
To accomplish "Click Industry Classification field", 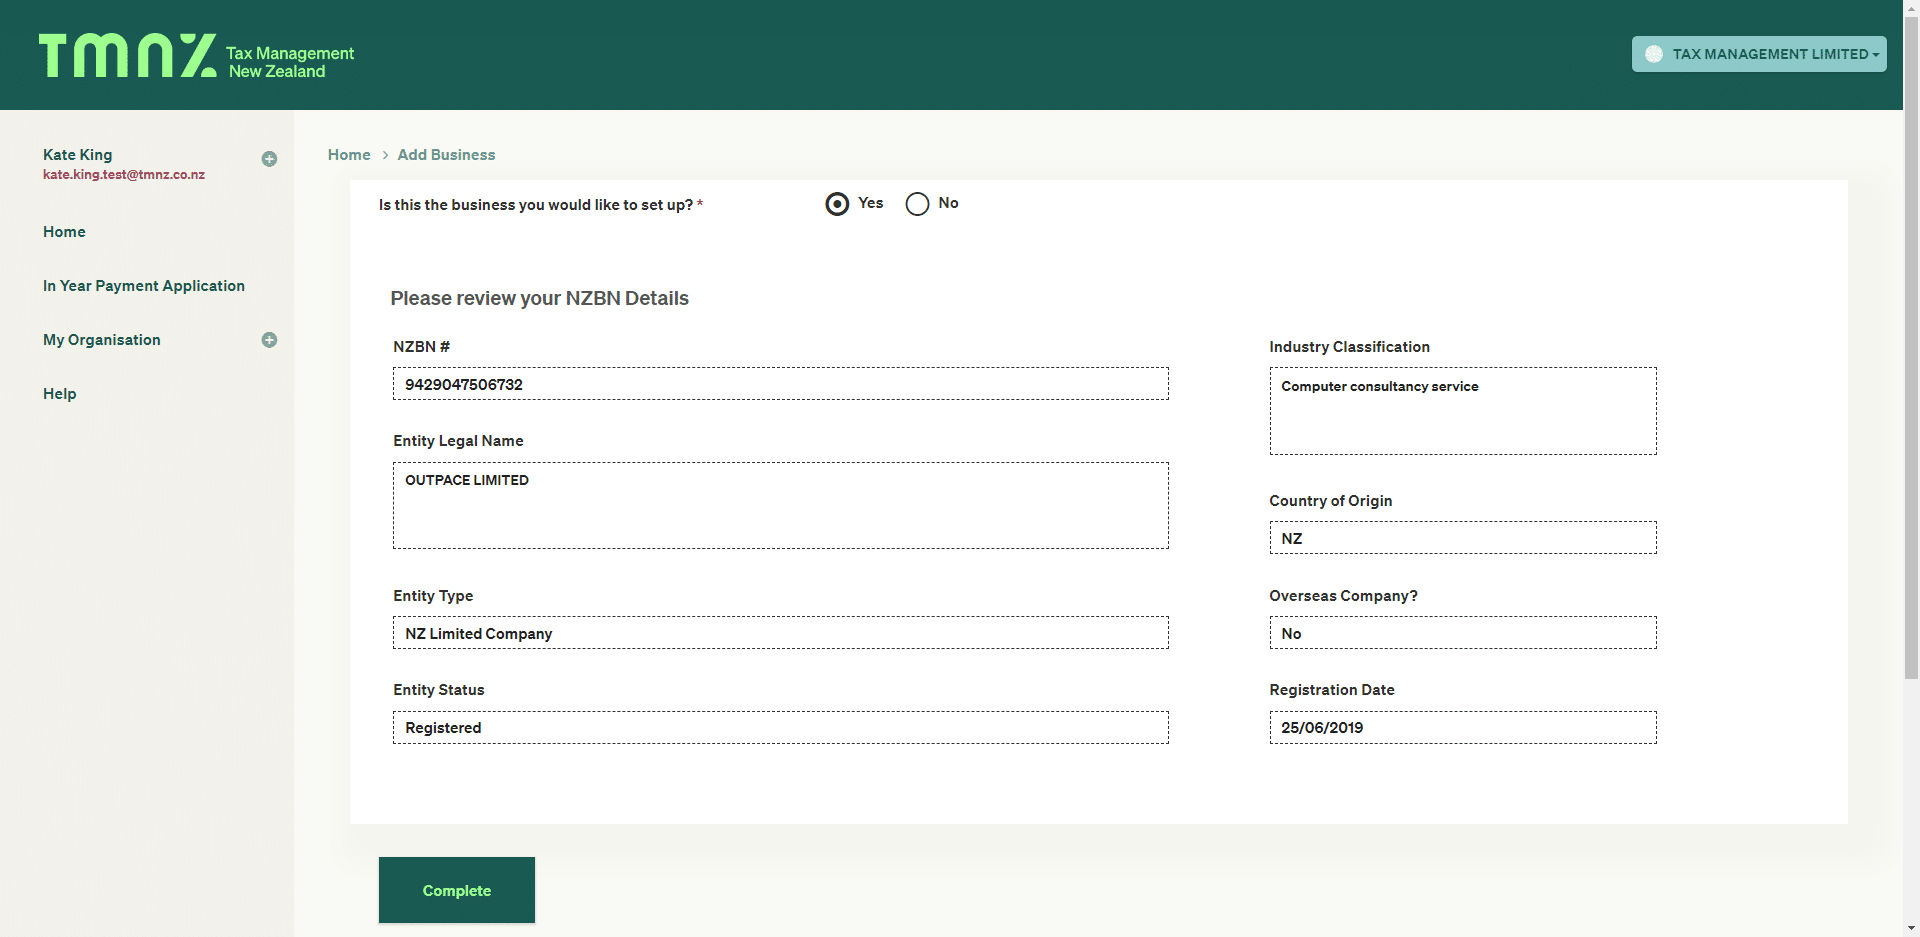I will [x=1463, y=411].
